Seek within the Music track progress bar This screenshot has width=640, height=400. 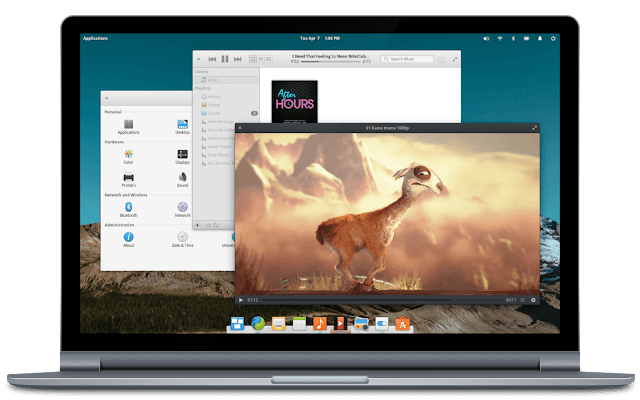coord(331,62)
